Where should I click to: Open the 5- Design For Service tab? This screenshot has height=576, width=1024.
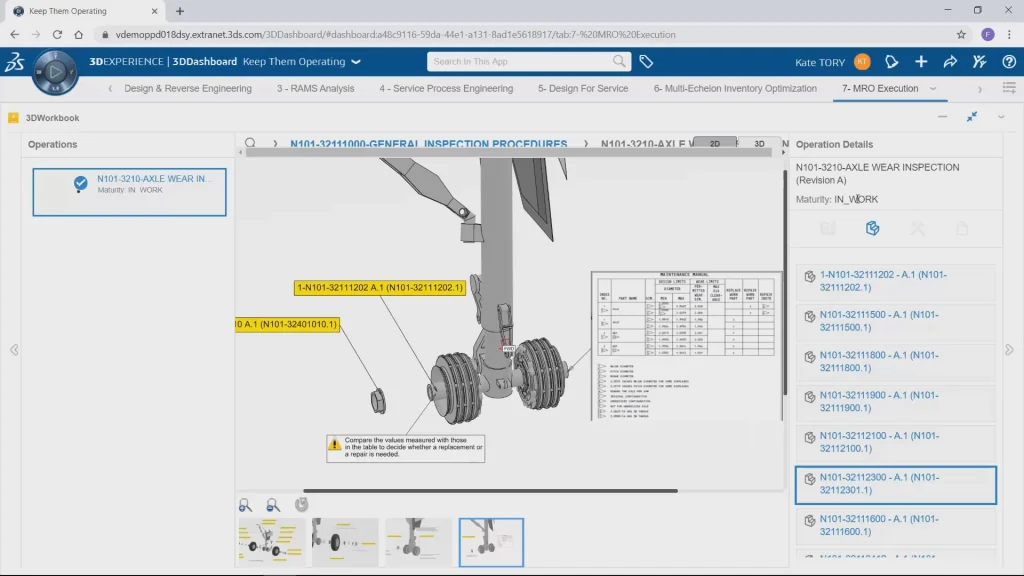(x=583, y=88)
